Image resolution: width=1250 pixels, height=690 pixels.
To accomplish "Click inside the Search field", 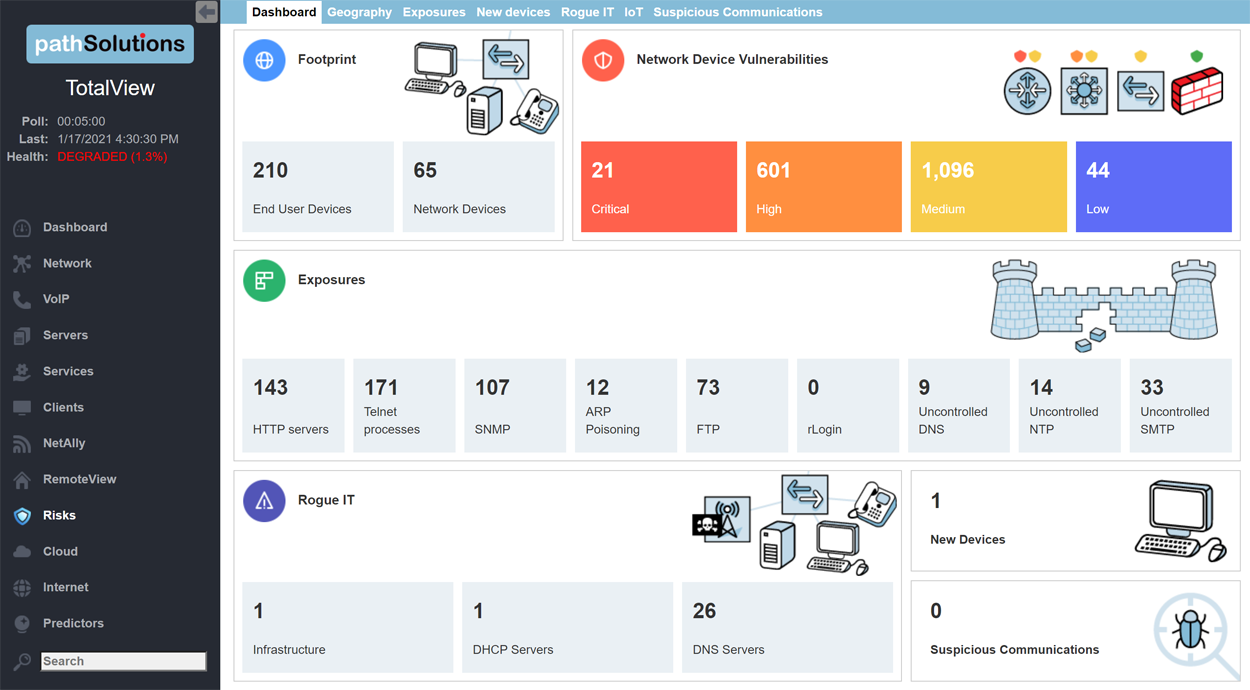I will (x=122, y=661).
